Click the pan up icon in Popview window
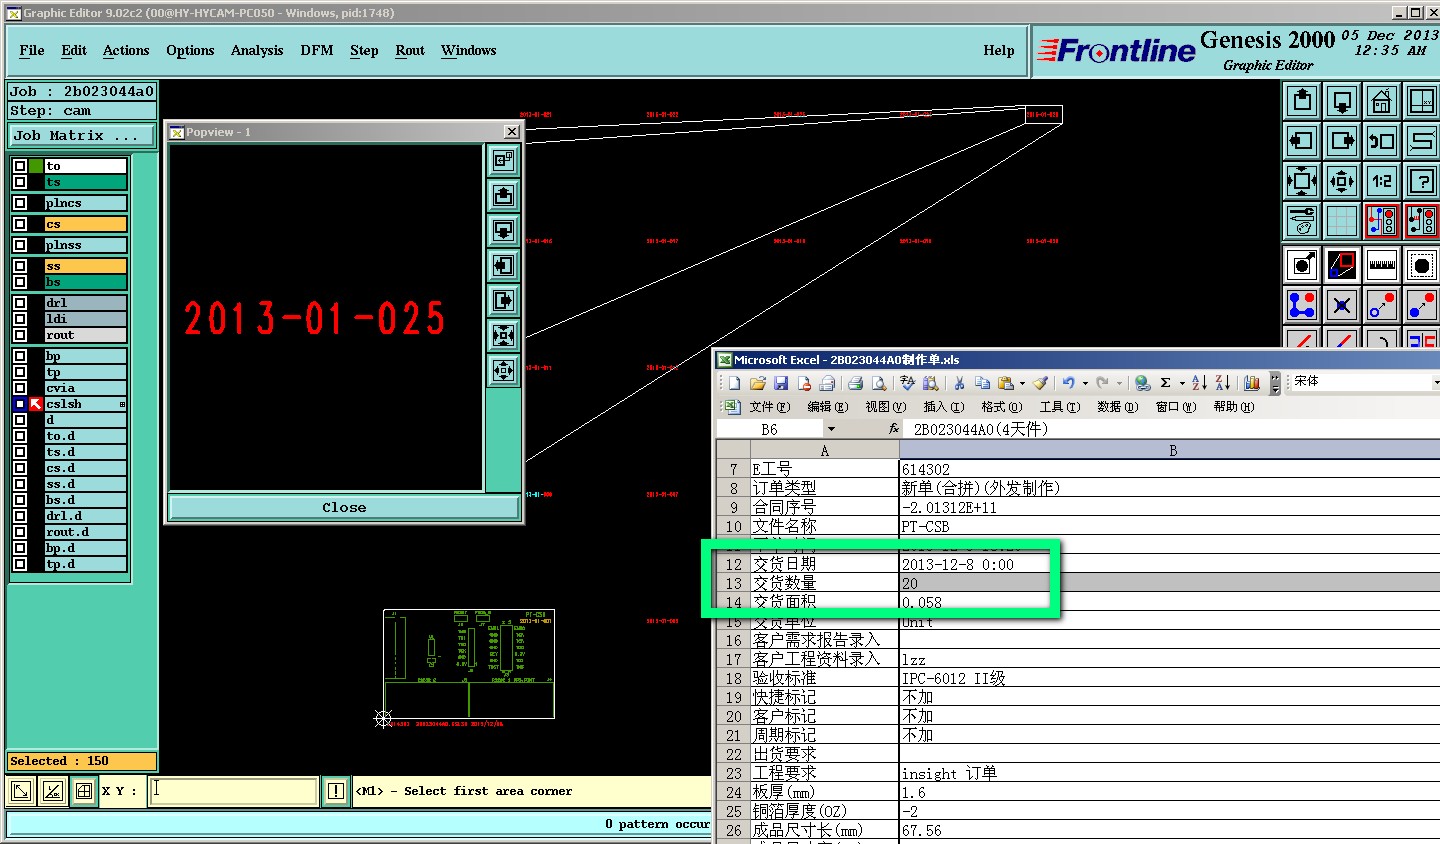The height and width of the screenshot is (844, 1440). click(503, 195)
